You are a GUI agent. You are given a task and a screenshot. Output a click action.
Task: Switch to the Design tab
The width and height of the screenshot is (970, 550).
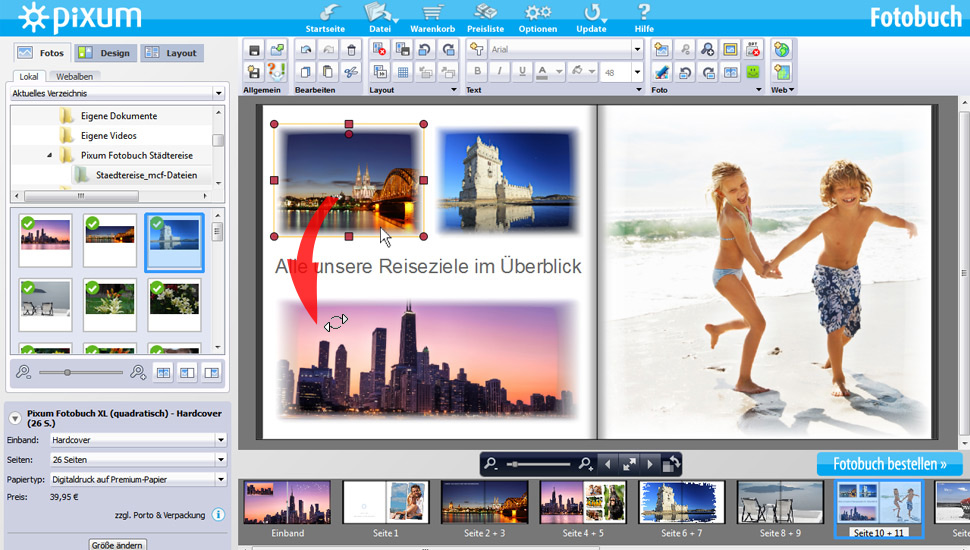coord(104,53)
